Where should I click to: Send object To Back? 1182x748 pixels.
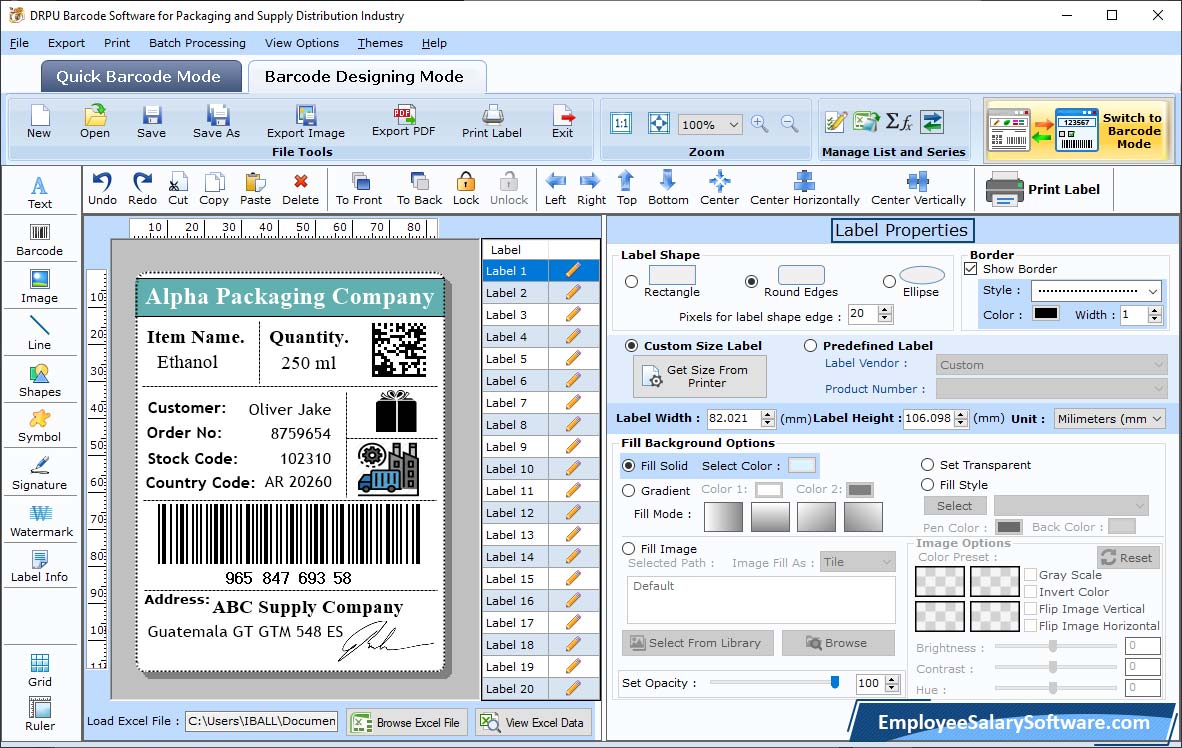[419, 189]
